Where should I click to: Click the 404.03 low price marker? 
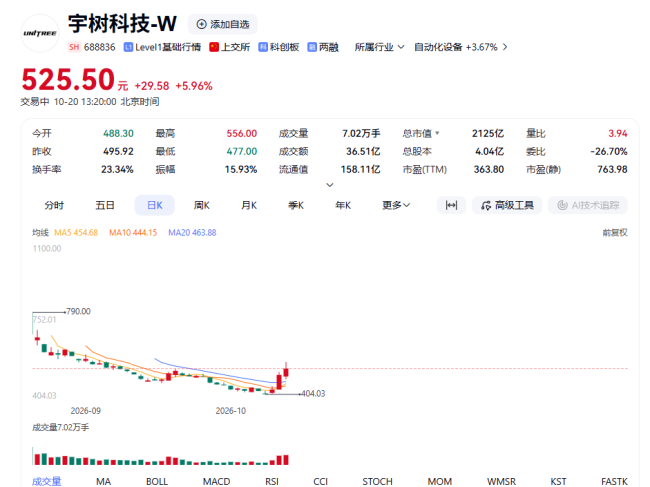click(x=313, y=394)
